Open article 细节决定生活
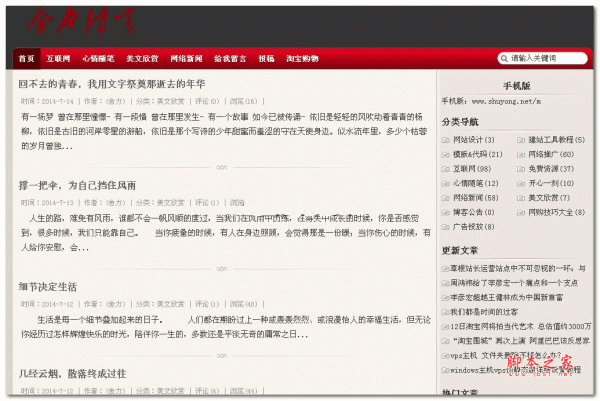Screen dimensions: 600x401 click(48, 287)
